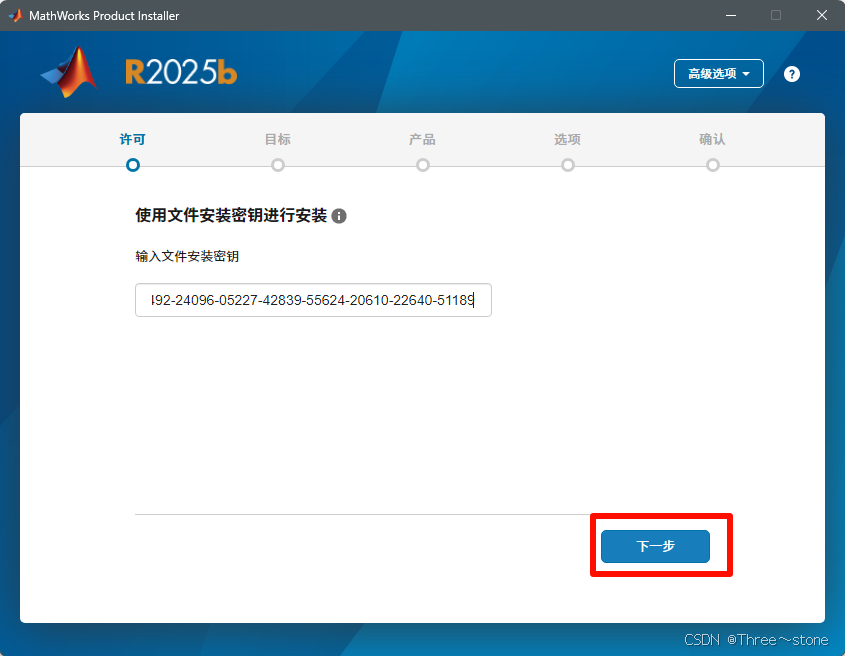Click the 输入文件安装密钥 label
Viewport: 845px width, 656px height.
[x=187, y=256]
